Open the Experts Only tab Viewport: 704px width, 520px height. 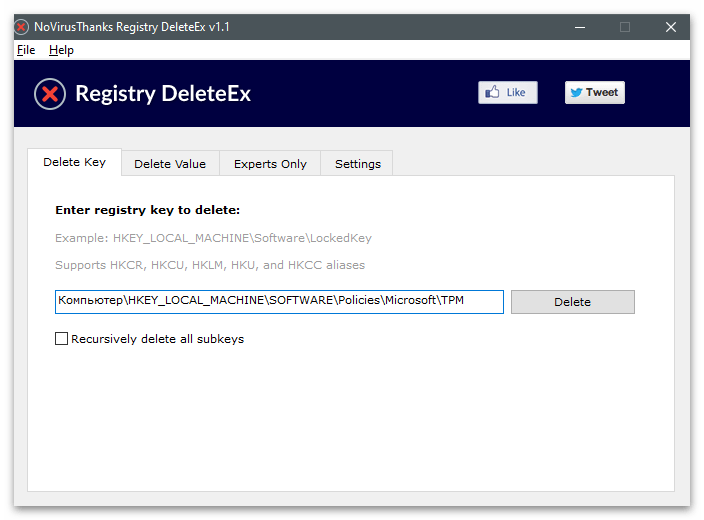[270, 164]
